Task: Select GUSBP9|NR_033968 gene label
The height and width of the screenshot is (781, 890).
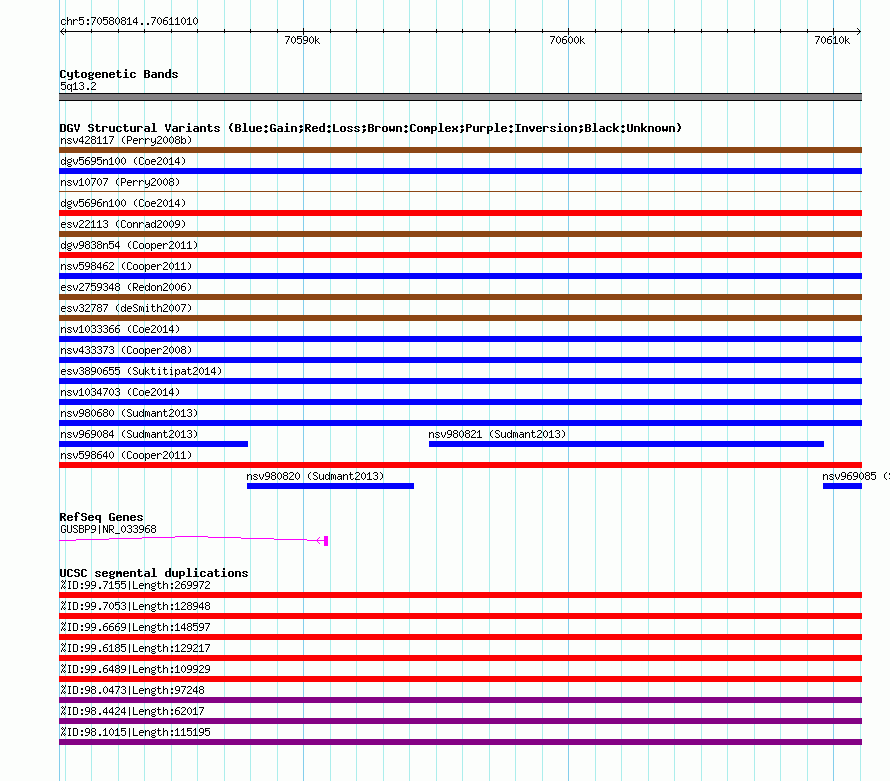Action: pos(108,530)
